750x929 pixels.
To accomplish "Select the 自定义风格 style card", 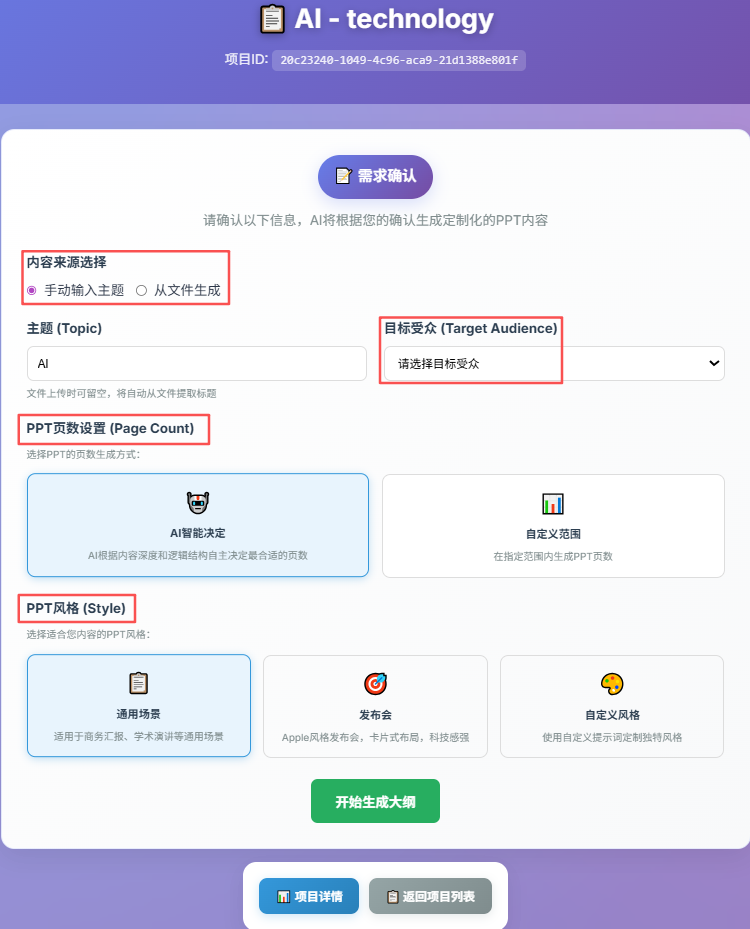I will pyautogui.click(x=612, y=706).
